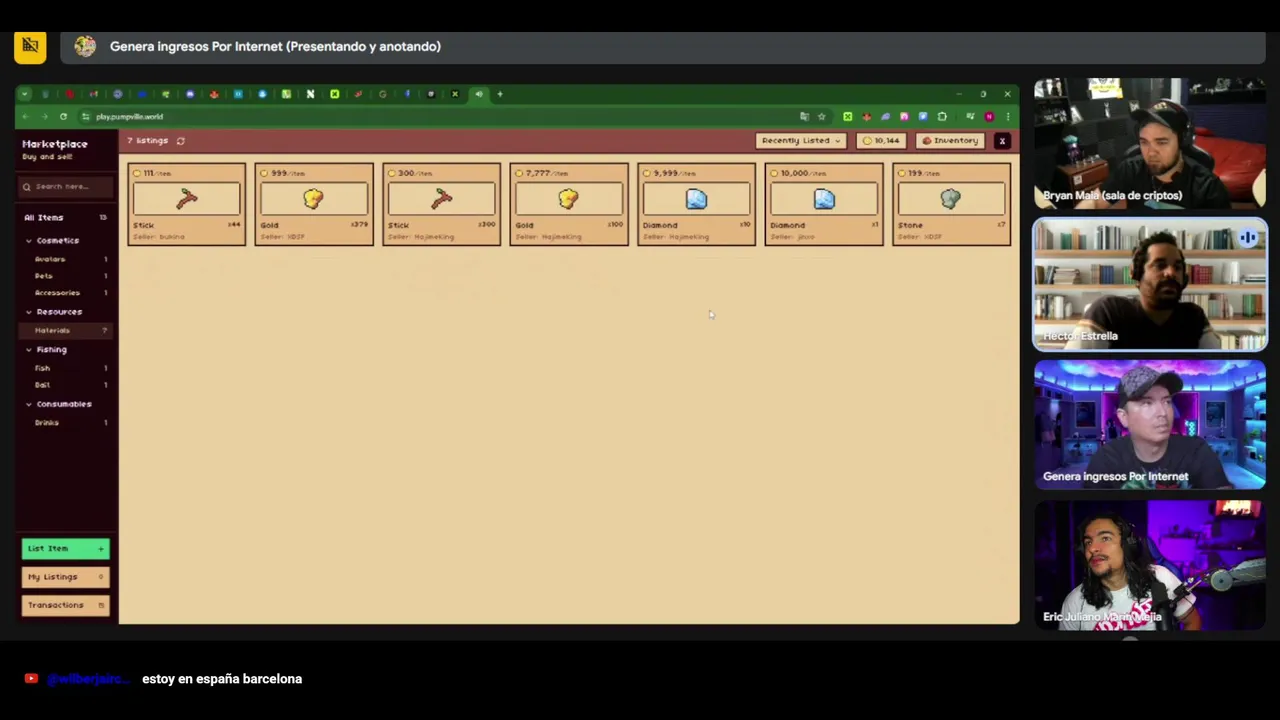
Task: Open the Inventory button
Action: point(950,141)
